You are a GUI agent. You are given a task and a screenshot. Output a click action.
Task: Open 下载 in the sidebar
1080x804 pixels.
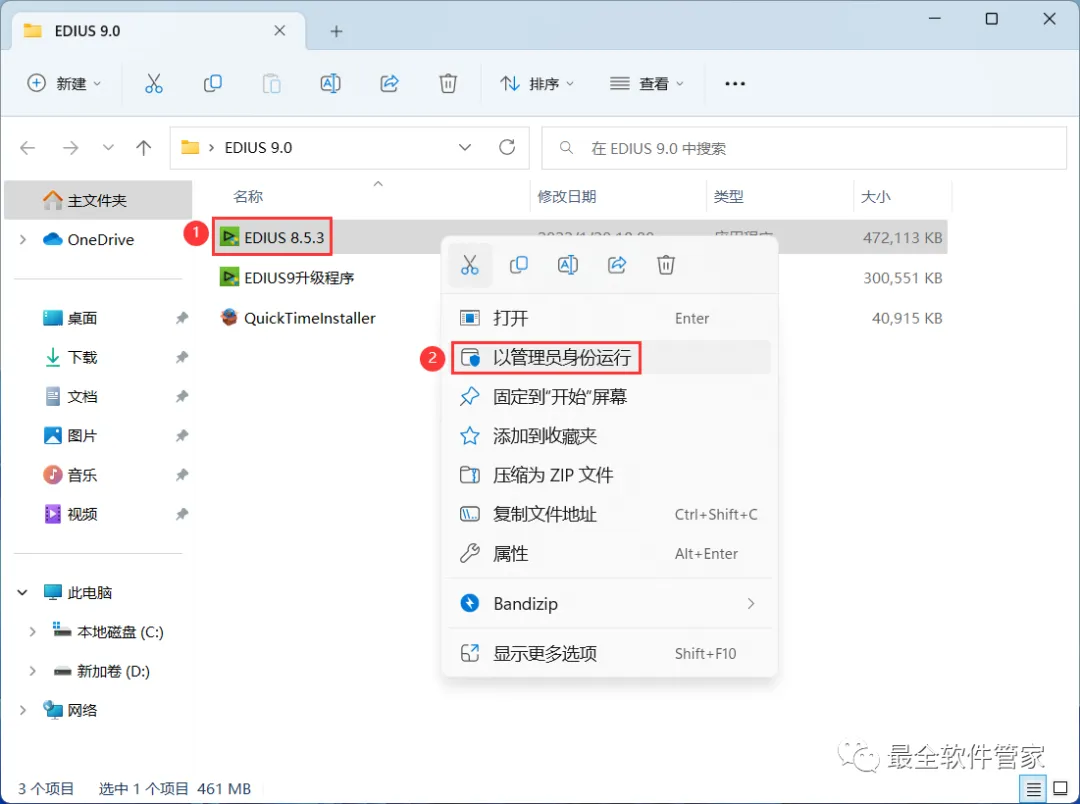pyautogui.click(x=82, y=358)
